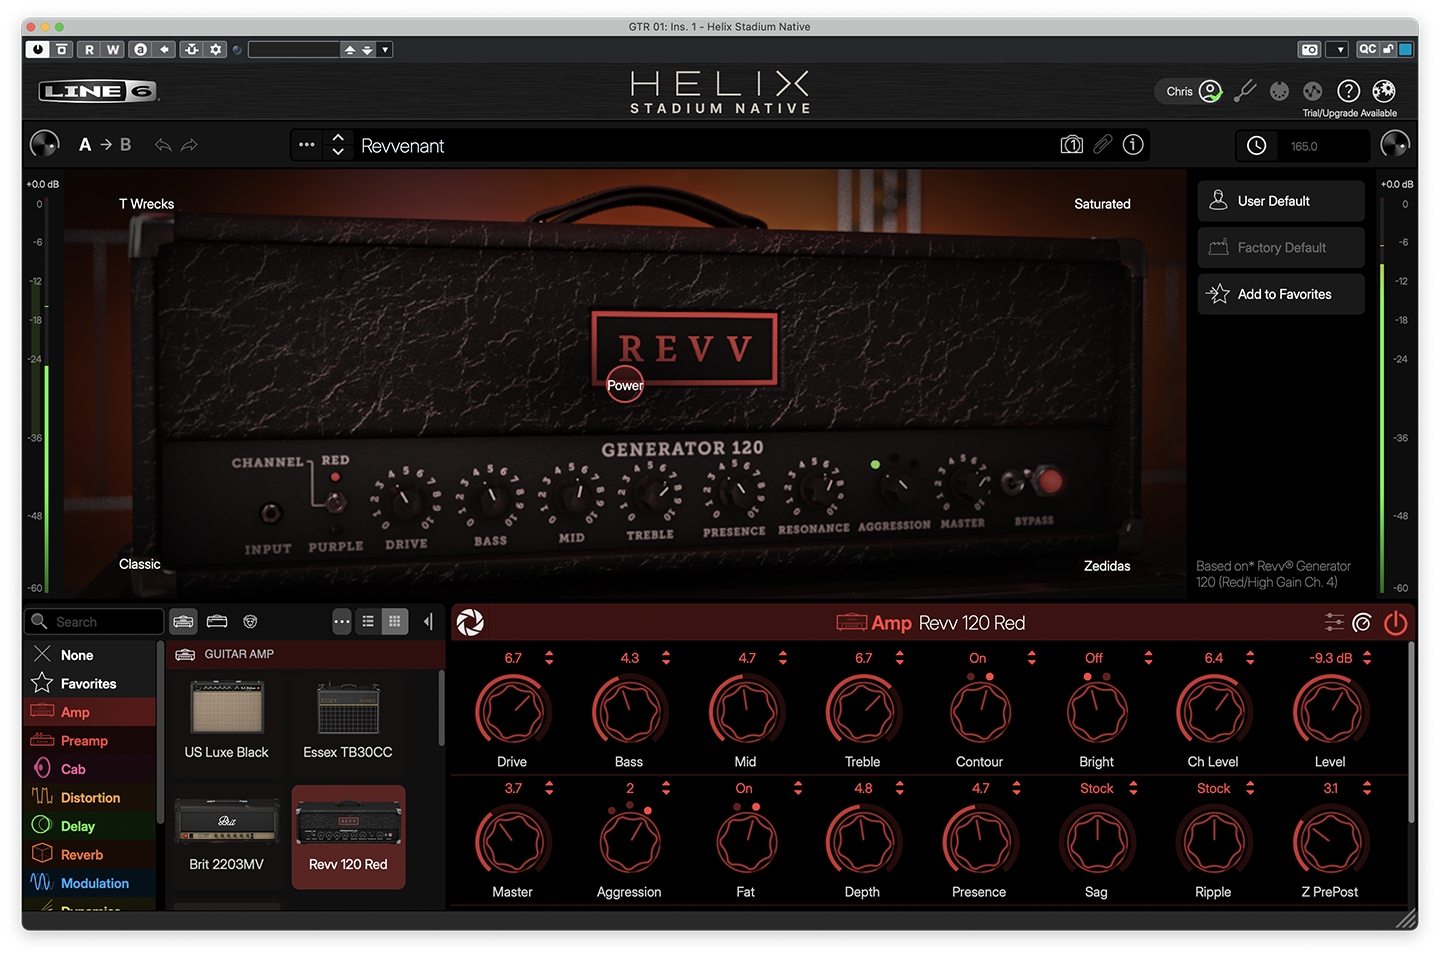Click the gauge icon in Amp header

click(1362, 623)
